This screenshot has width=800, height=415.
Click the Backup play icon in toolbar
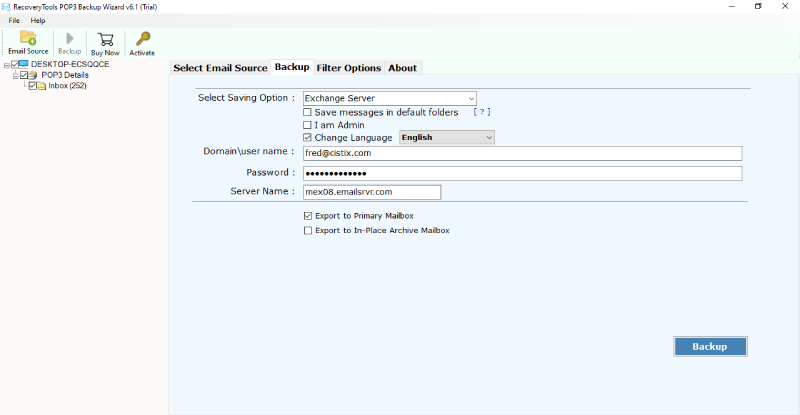tap(69, 38)
